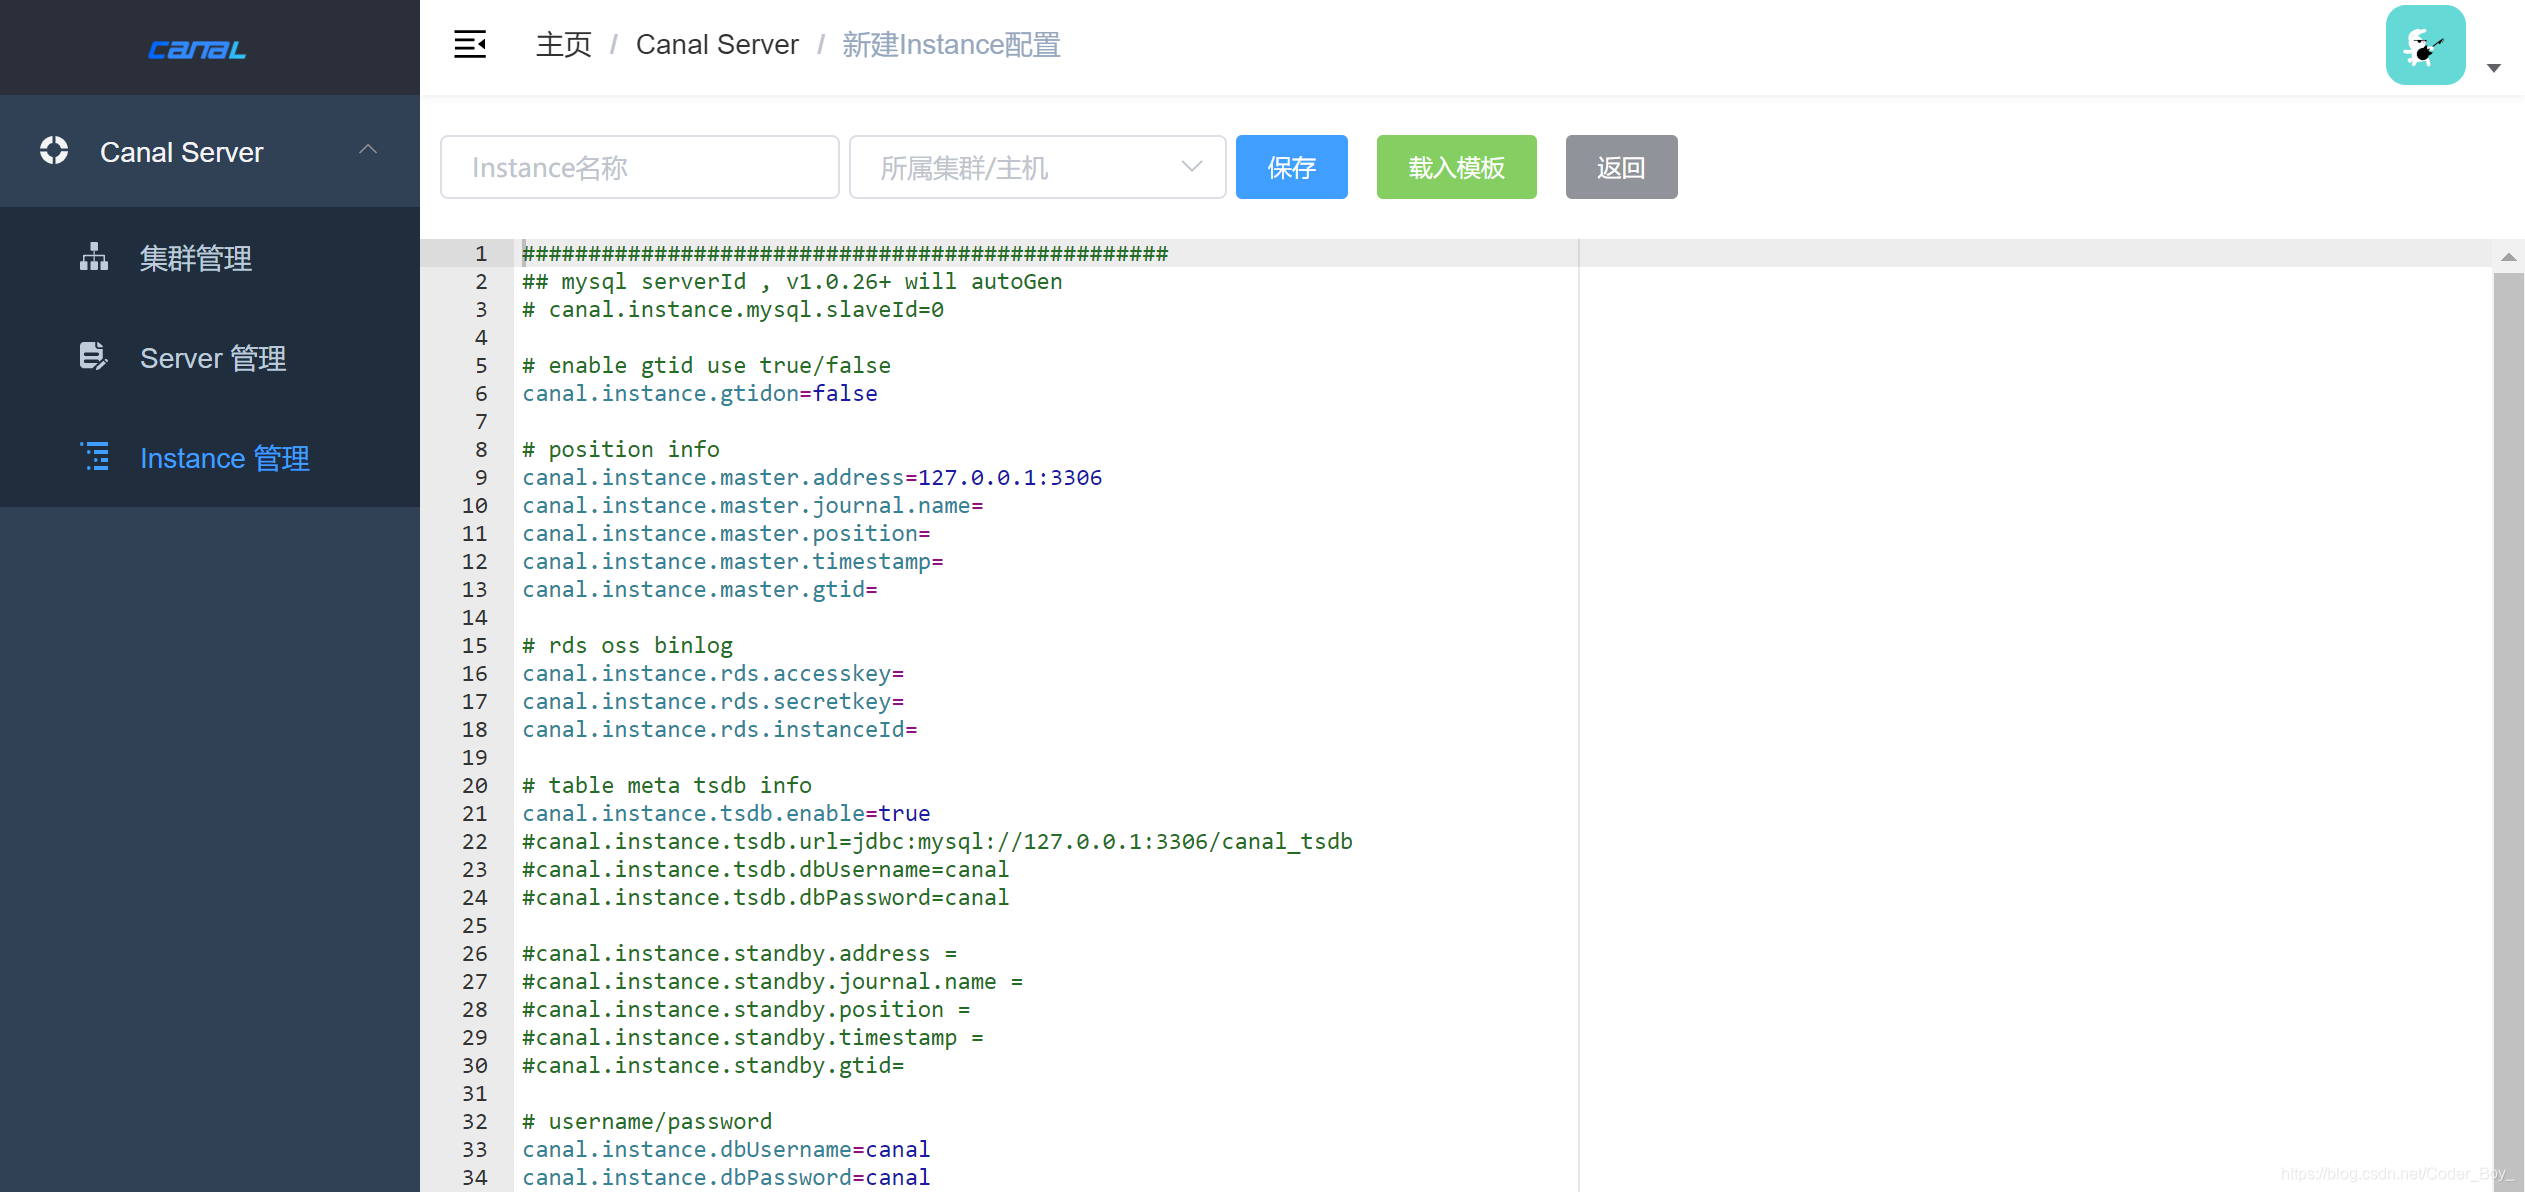2525x1192 pixels.
Task: Click the '#canal.instance.standby.position =' line
Action: click(x=746, y=1009)
